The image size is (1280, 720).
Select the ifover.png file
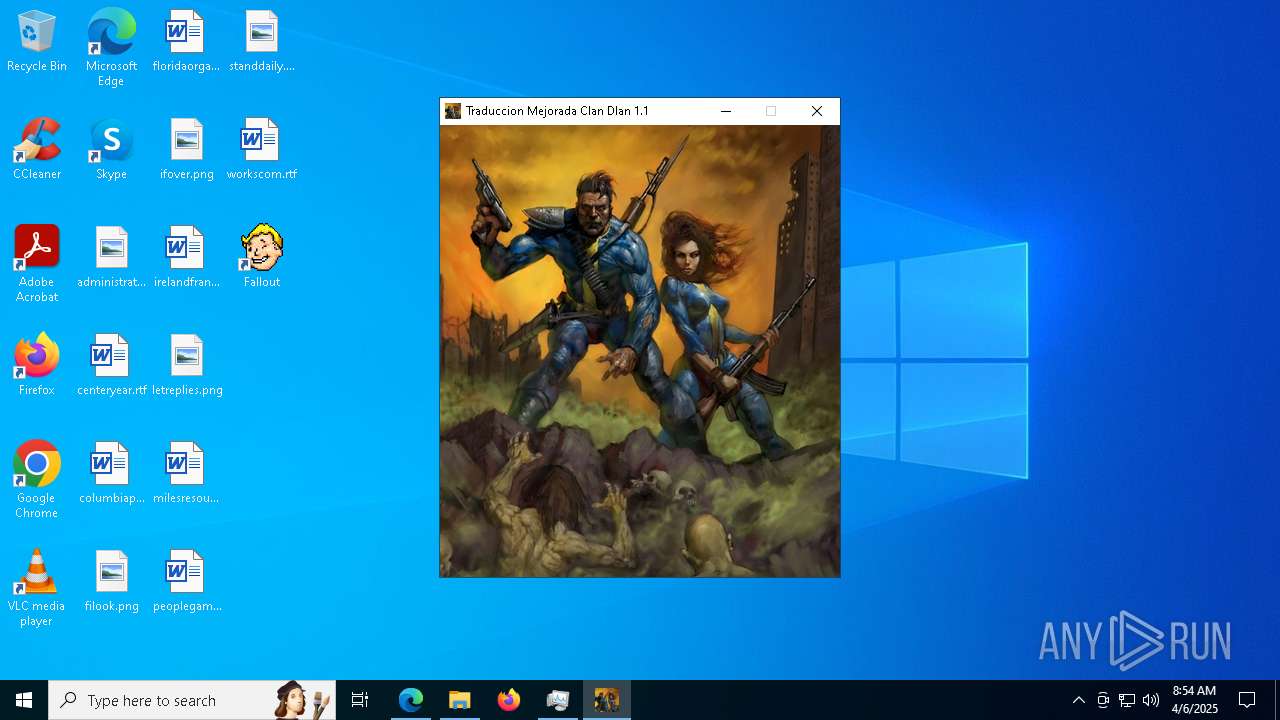(x=187, y=150)
